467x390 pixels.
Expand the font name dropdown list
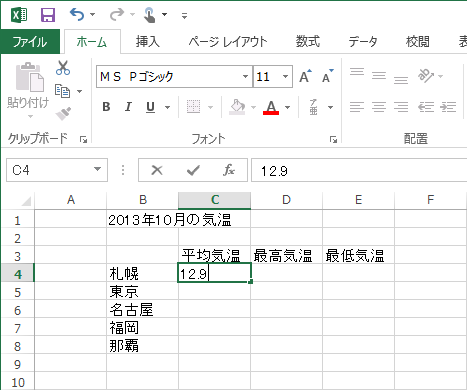pos(246,77)
